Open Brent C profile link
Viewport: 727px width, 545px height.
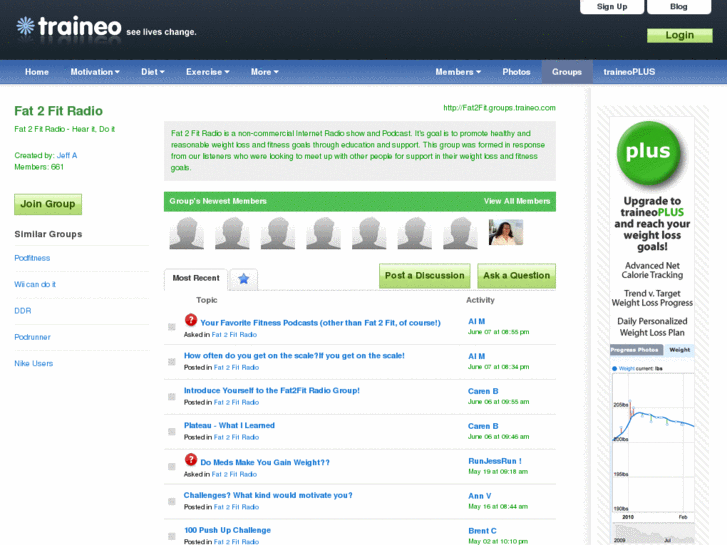(482, 531)
